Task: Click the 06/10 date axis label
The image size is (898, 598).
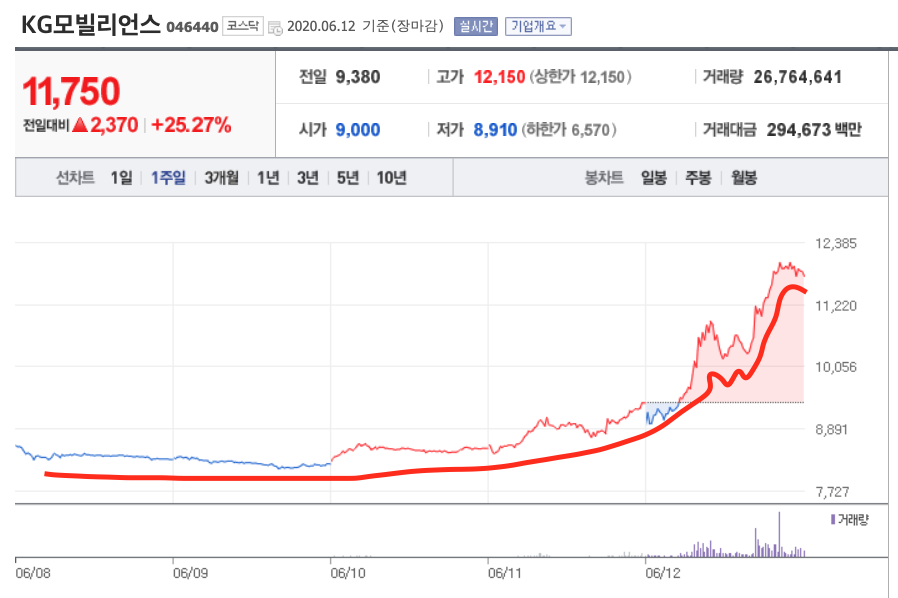Action: [x=348, y=573]
